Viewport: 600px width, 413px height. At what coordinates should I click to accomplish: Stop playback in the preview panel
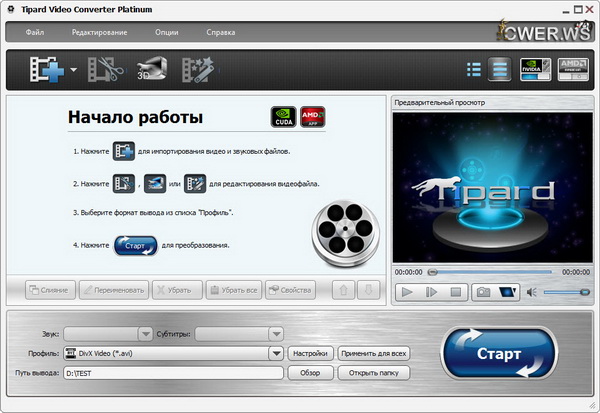[x=456, y=292]
